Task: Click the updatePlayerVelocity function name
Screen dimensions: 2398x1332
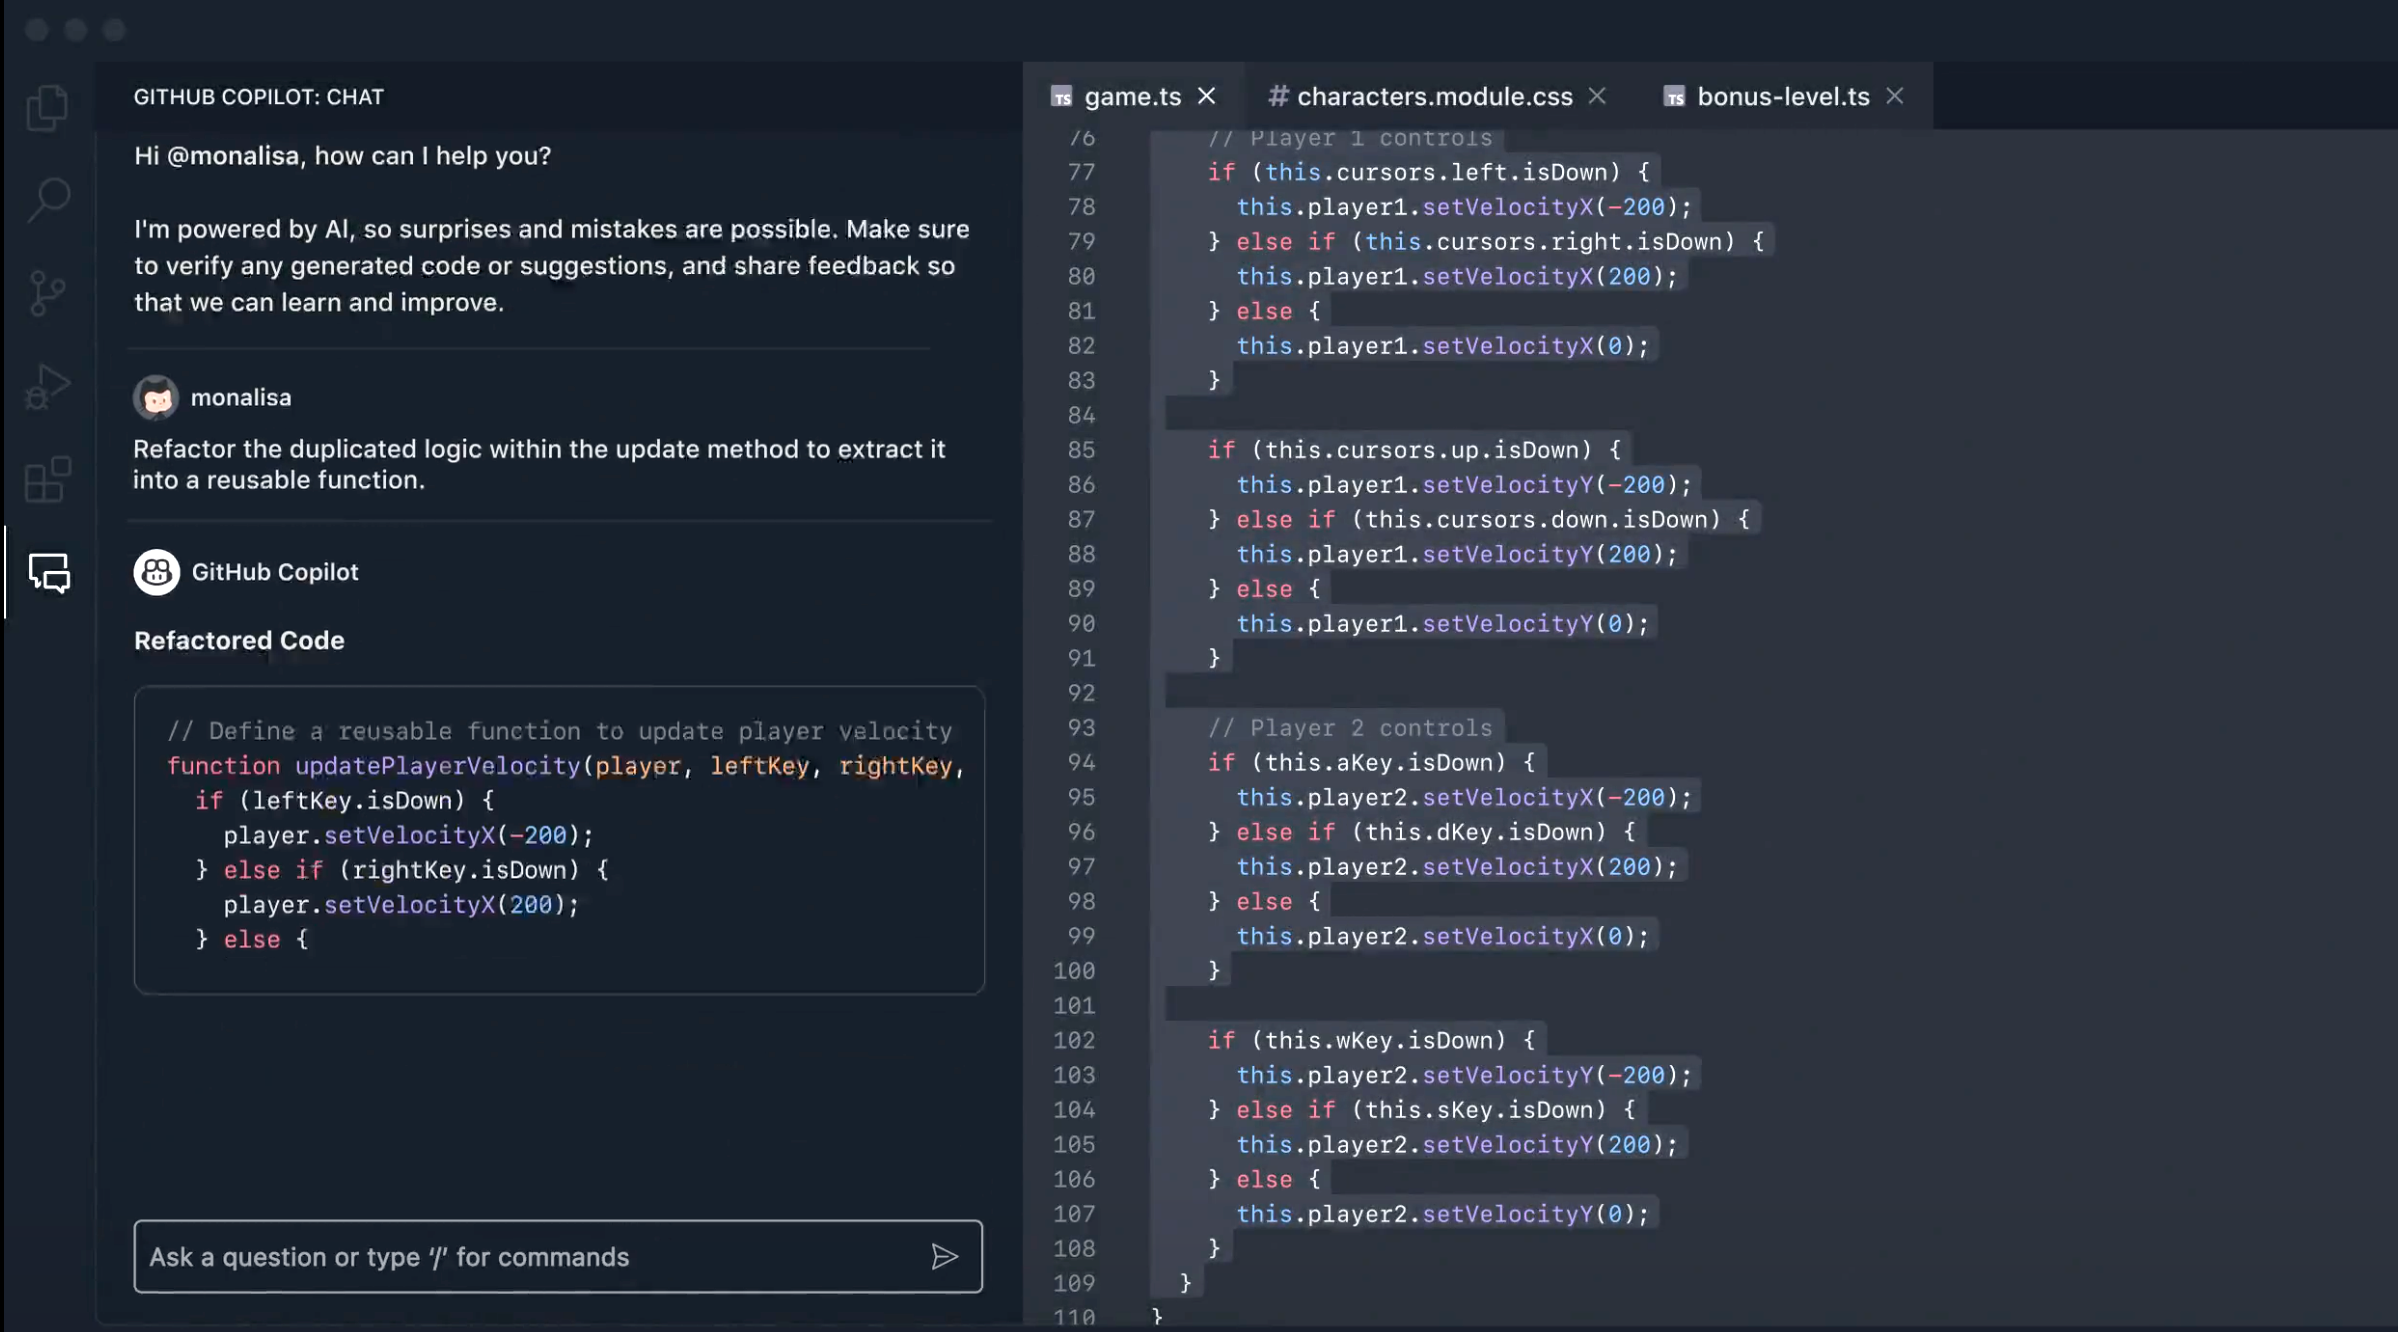Action: pos(437,766)
